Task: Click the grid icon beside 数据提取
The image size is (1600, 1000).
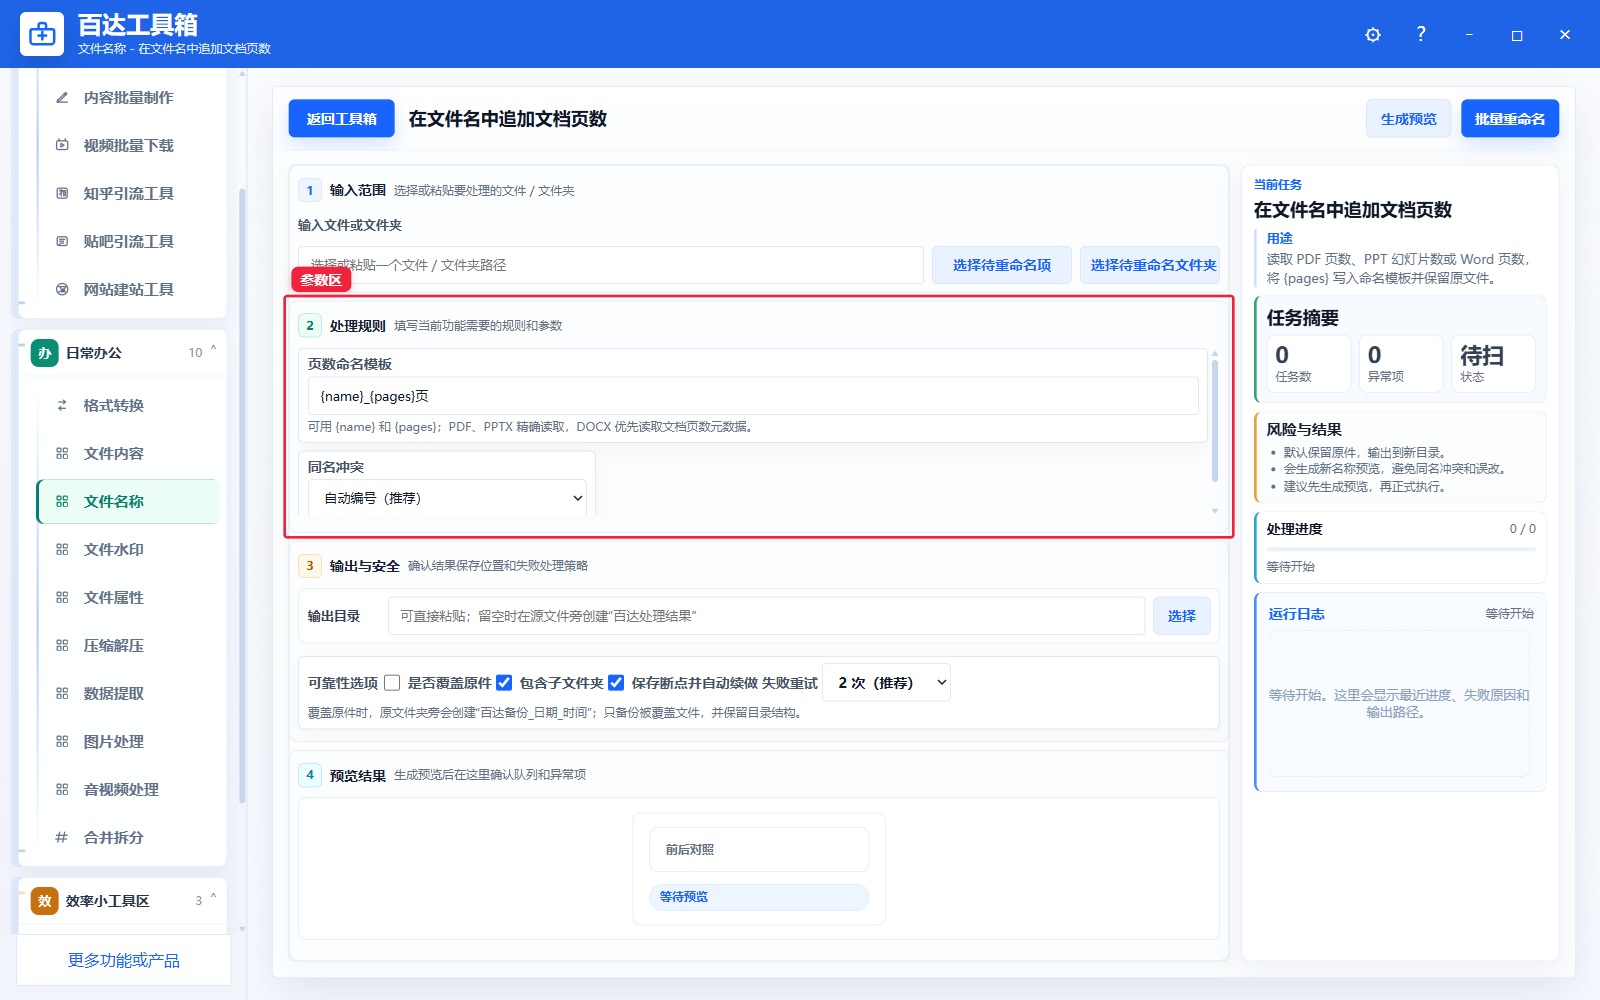Action: tap(62, 694)
